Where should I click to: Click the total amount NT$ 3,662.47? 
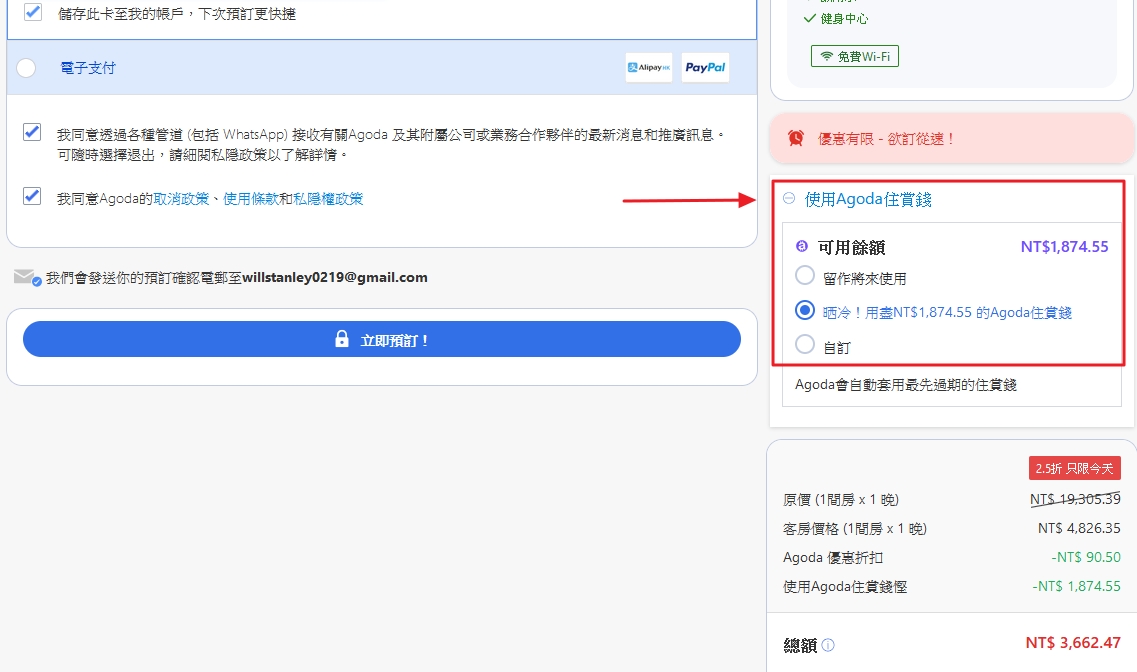coord(1073,643)
